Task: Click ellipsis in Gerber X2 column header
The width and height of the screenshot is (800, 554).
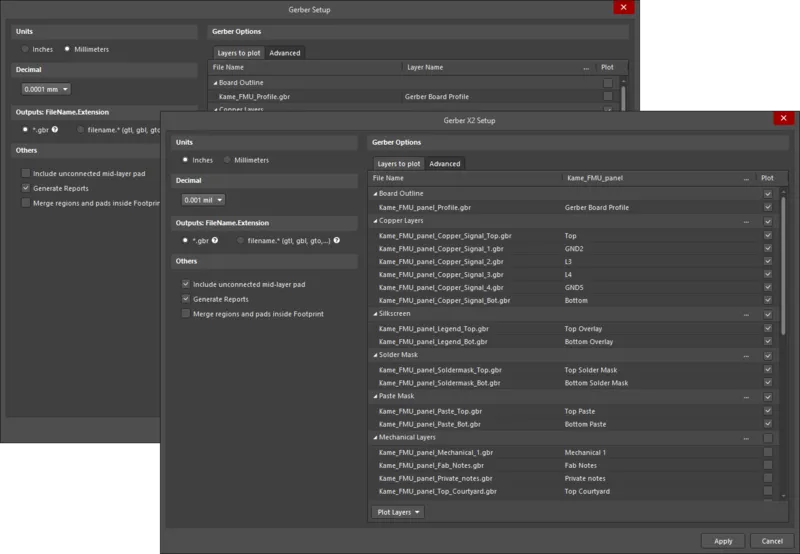Action: click(x=746, y=178)
